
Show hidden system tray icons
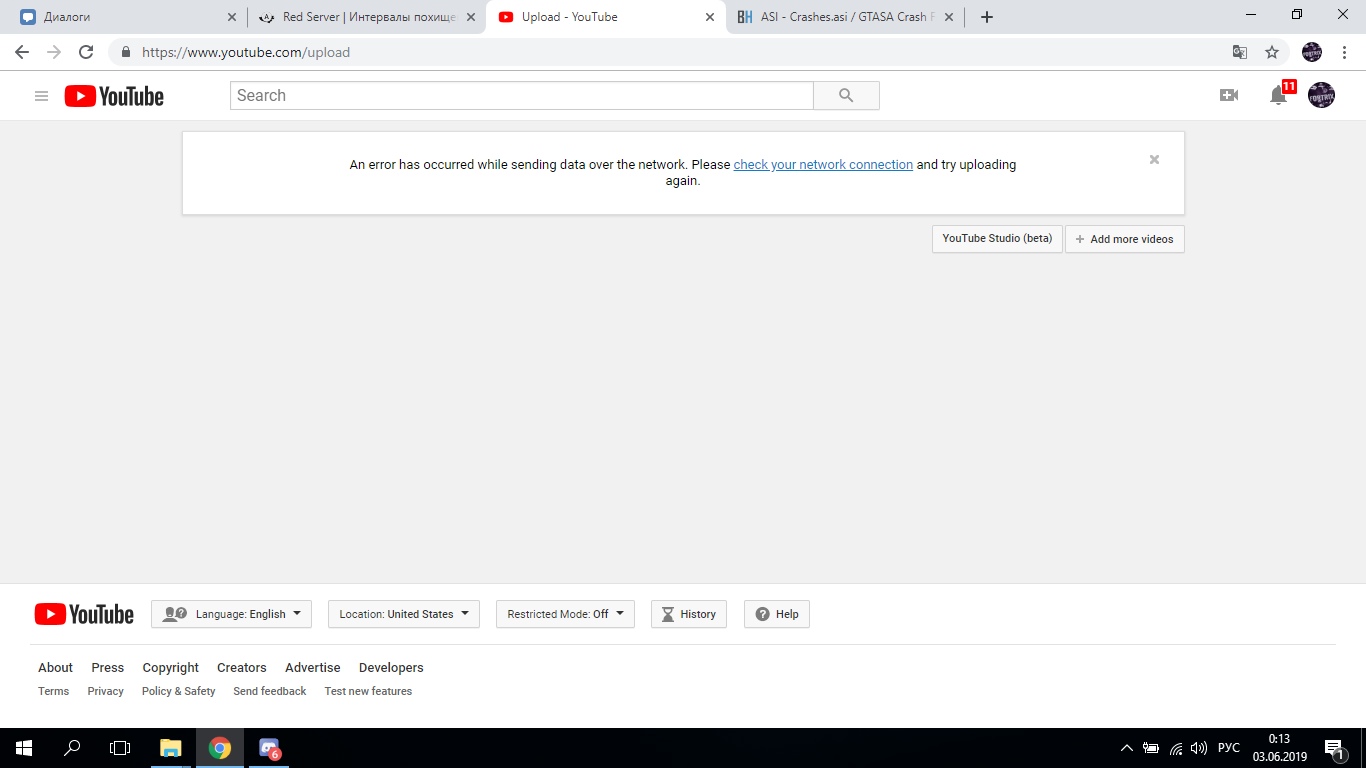click(1127, 748)
